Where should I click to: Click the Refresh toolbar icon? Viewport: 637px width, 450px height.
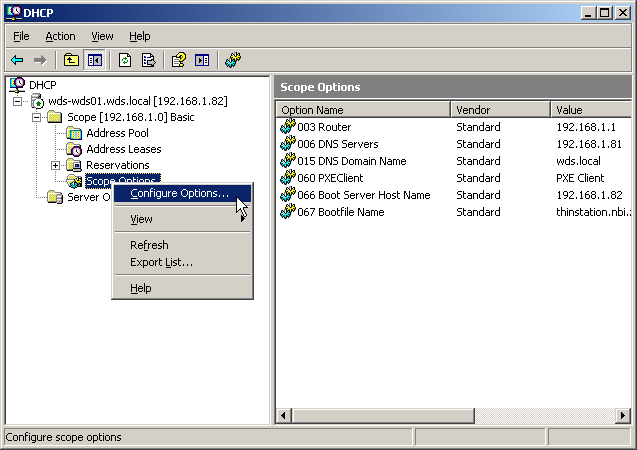pos(125,61)
